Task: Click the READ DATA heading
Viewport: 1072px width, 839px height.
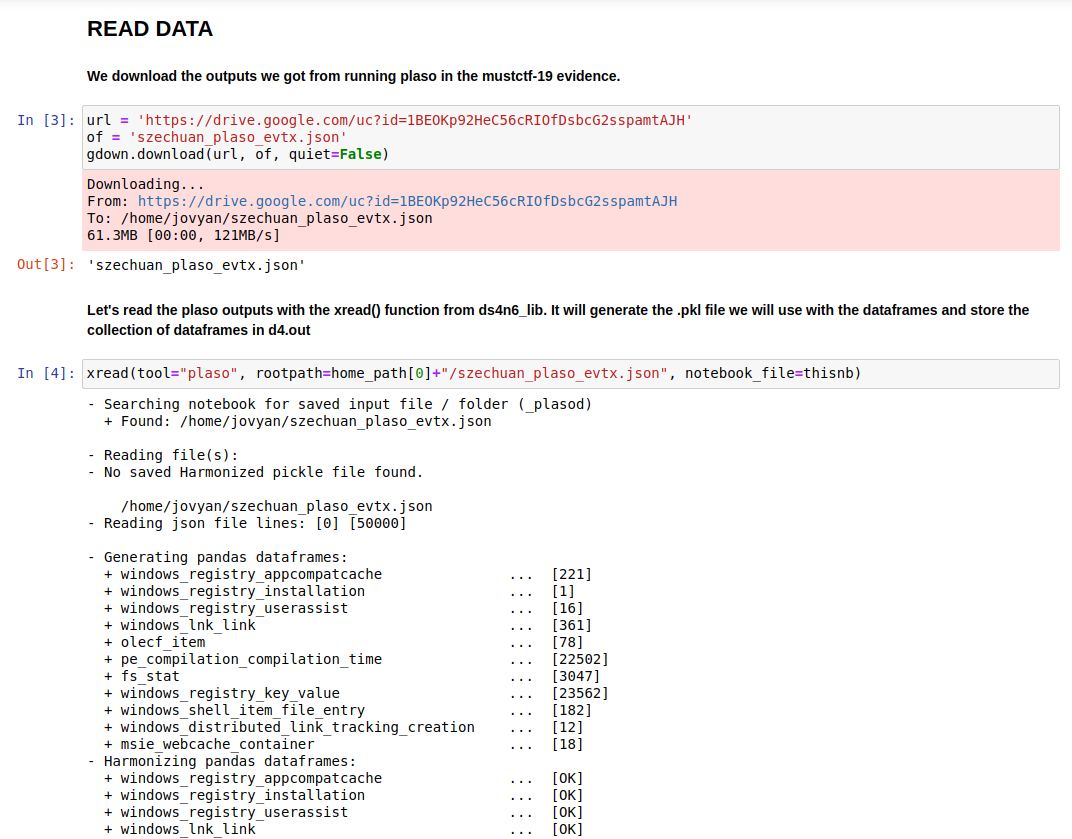Action: [x=150, y=29]
